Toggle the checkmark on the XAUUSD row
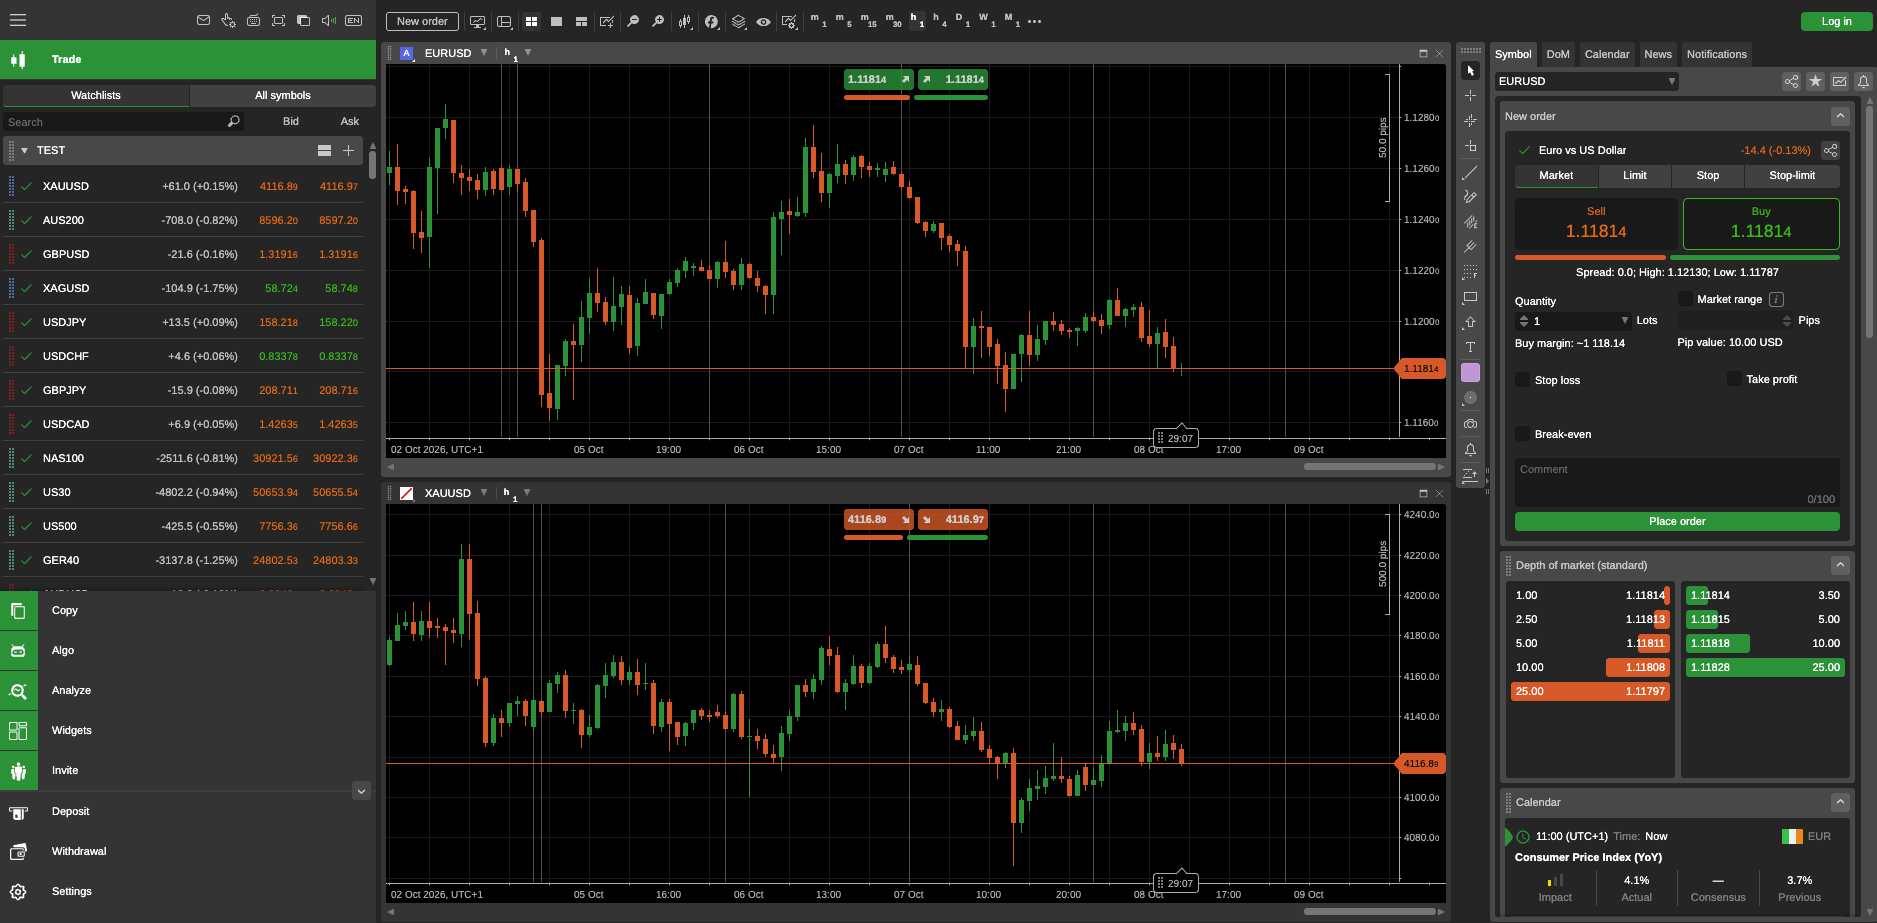The width and height of the screenshot is (1877, 923). (x=27, y=186)
